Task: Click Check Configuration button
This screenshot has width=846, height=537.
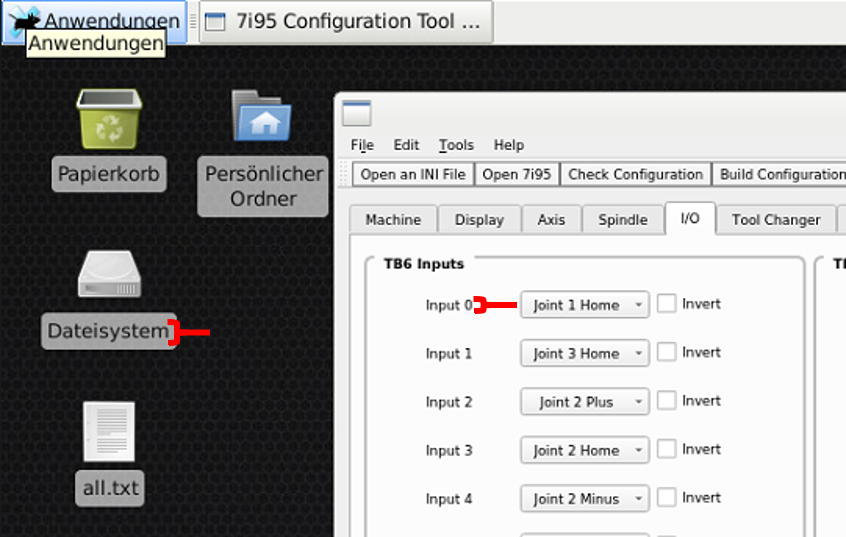Action: (x=636, y=174)
